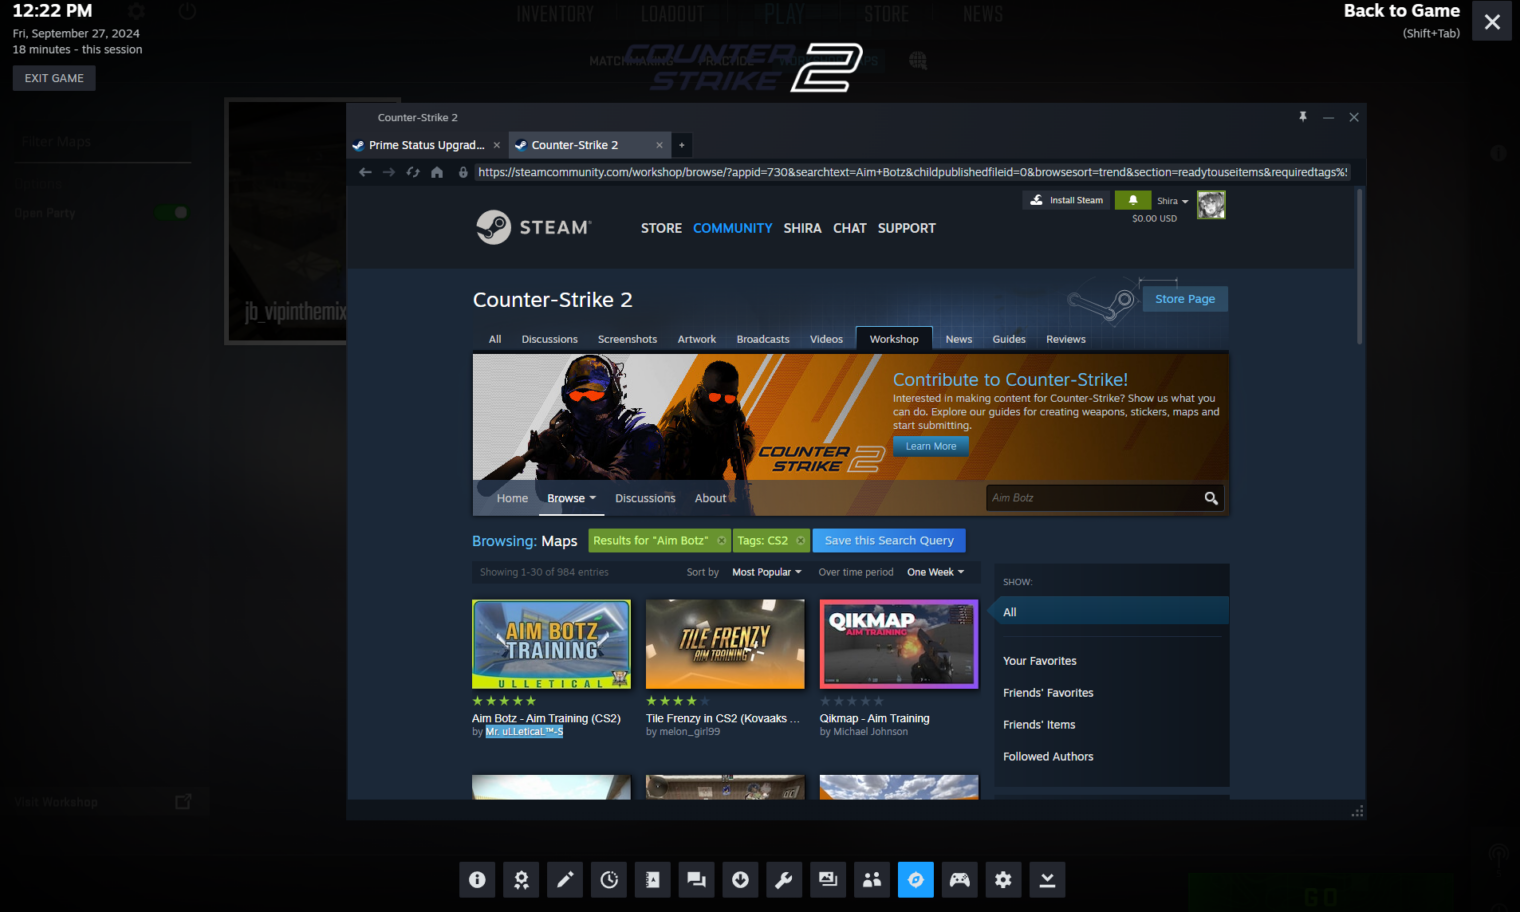1520x912 pixels.
Task: Go forward in overlay browser
Action: pos(389,172)
